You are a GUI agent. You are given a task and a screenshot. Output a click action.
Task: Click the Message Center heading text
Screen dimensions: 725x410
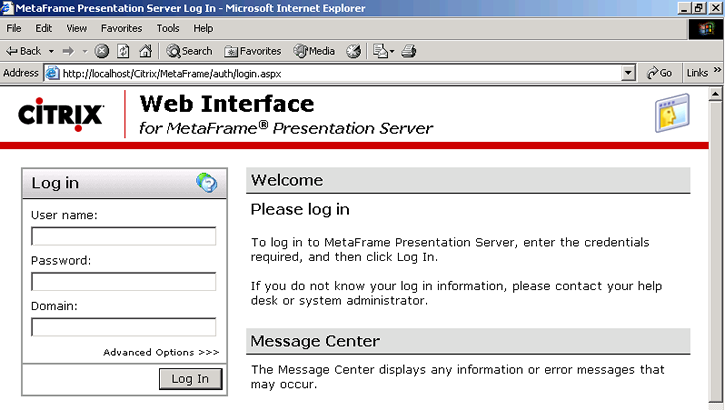tap(315, 341)
